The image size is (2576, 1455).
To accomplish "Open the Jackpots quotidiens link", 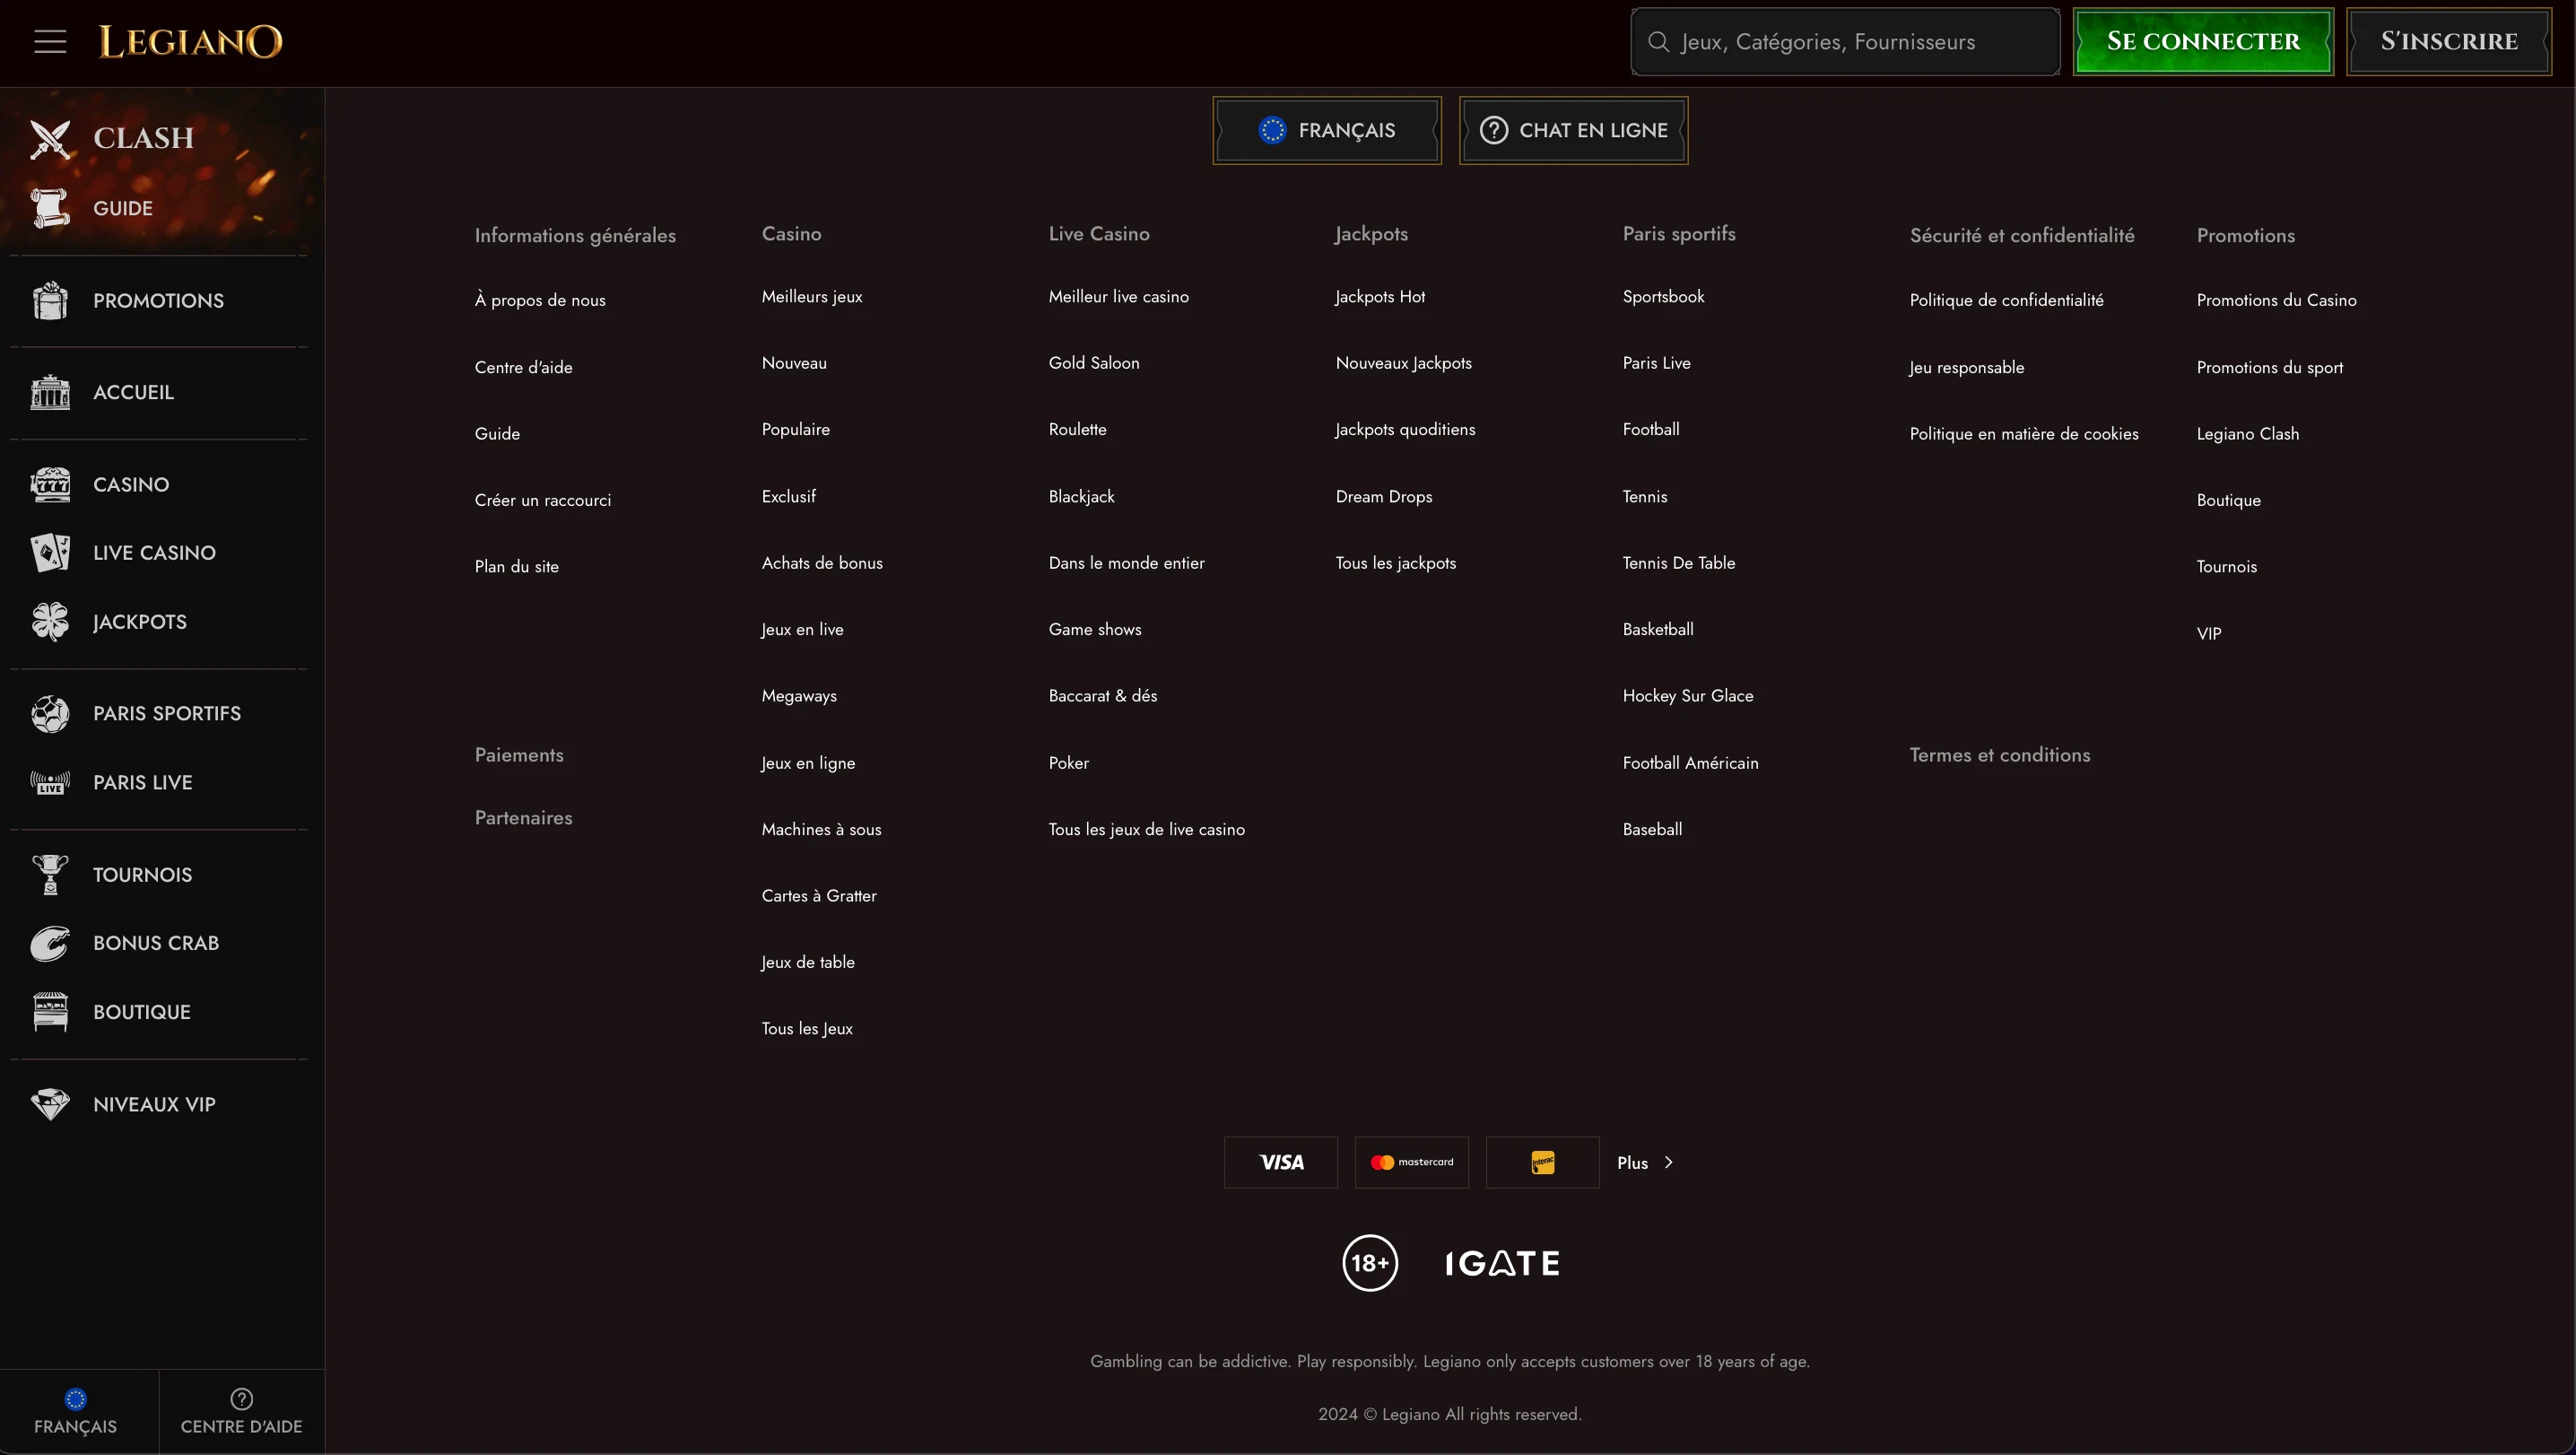I will click(x=1405, y=429).
